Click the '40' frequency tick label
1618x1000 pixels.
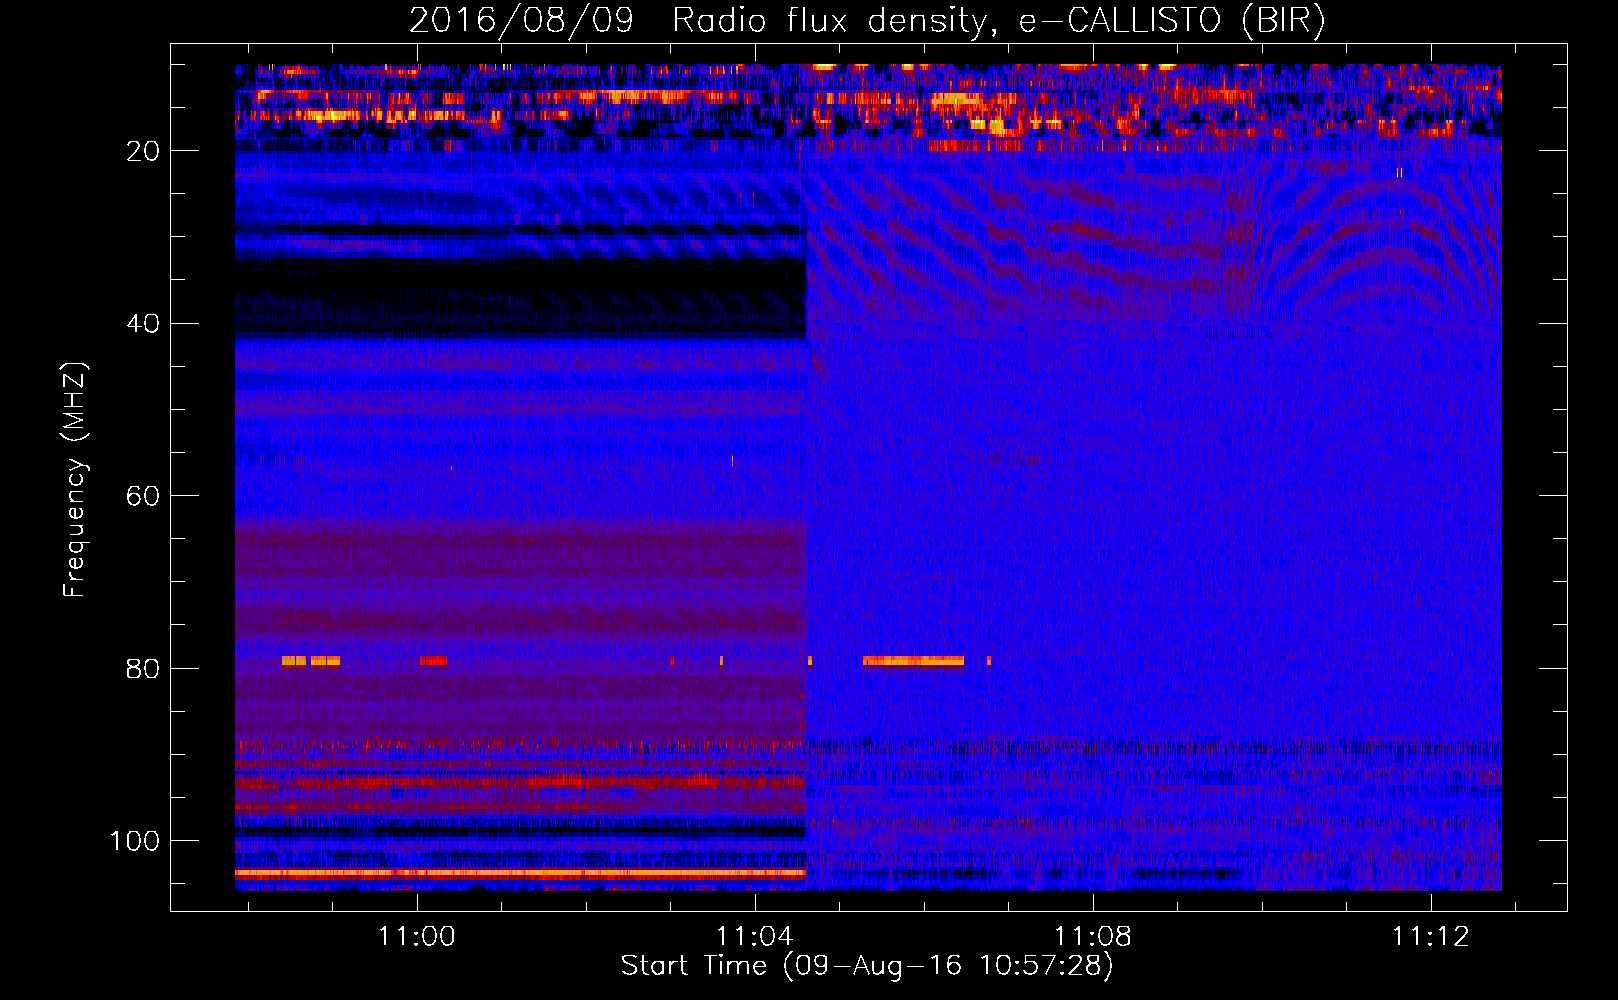click(x=143, y=324)
